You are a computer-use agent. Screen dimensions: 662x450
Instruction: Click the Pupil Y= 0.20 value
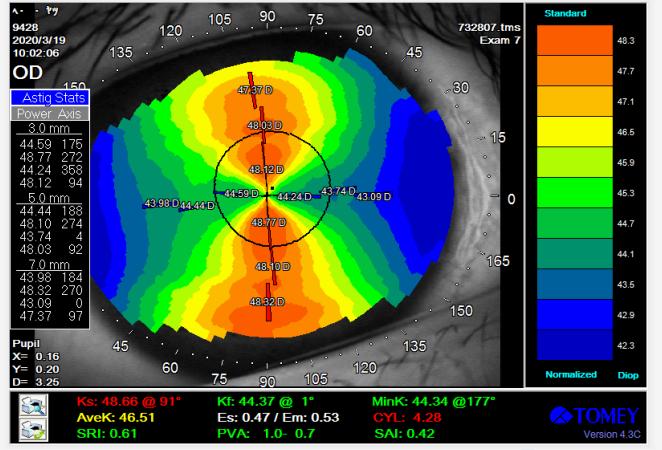[36, 369]
